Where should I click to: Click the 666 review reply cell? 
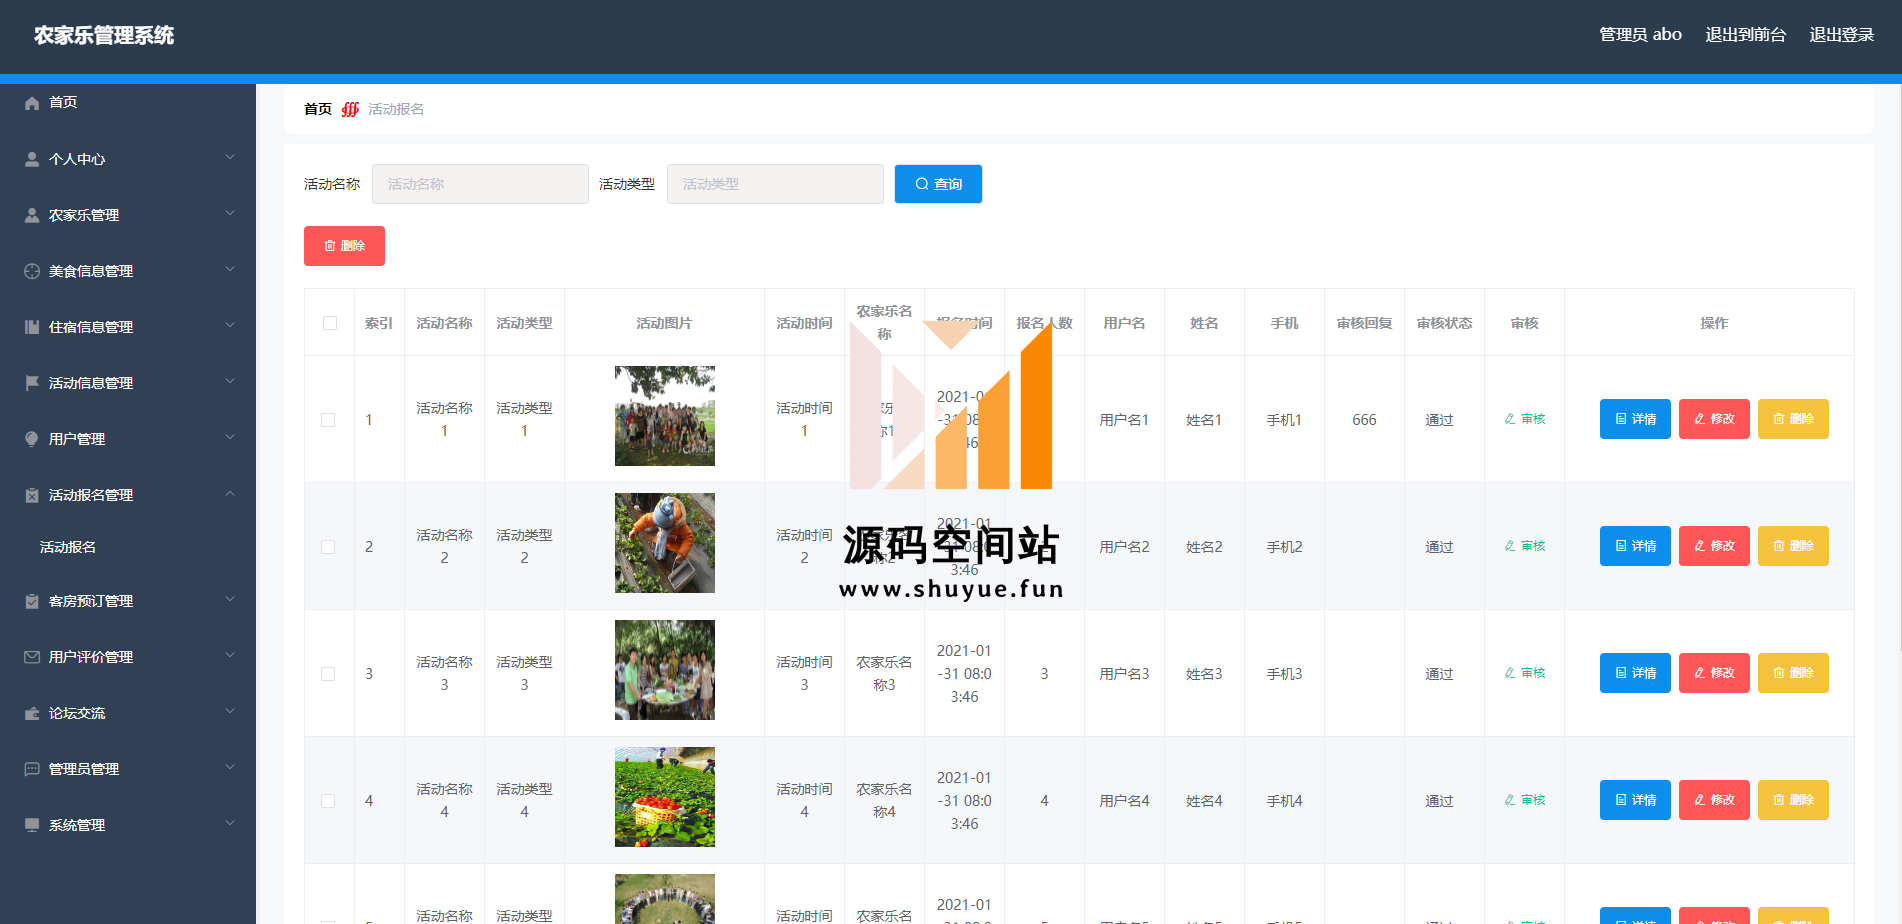[x=1364, y=420]
